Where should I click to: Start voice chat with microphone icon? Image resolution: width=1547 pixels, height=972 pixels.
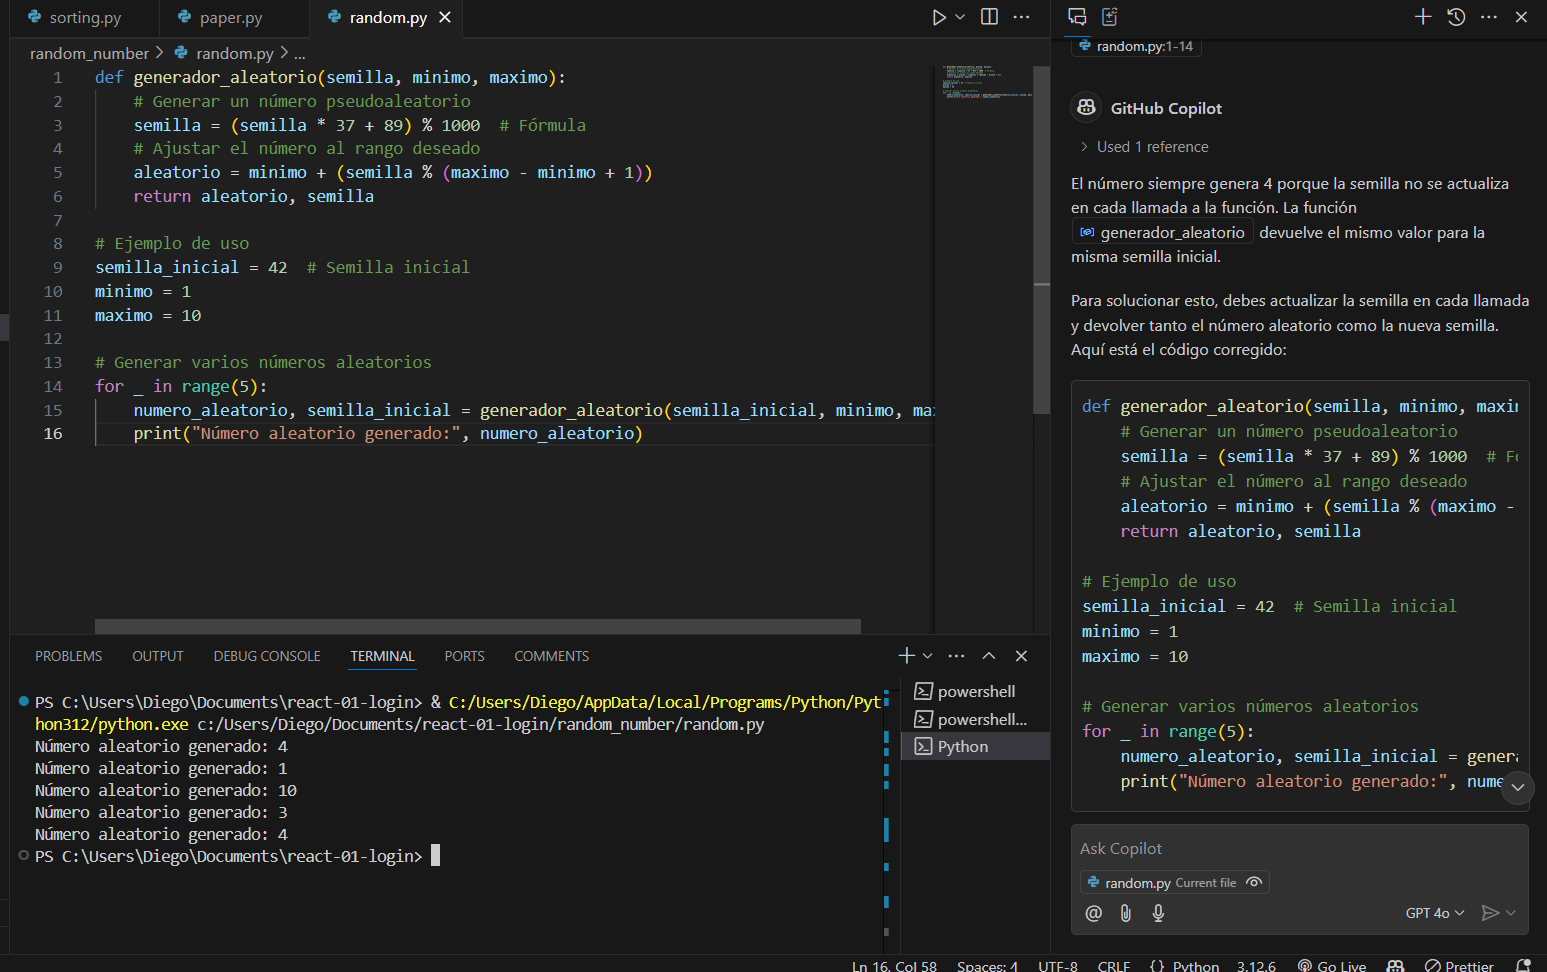[1158, 913]
